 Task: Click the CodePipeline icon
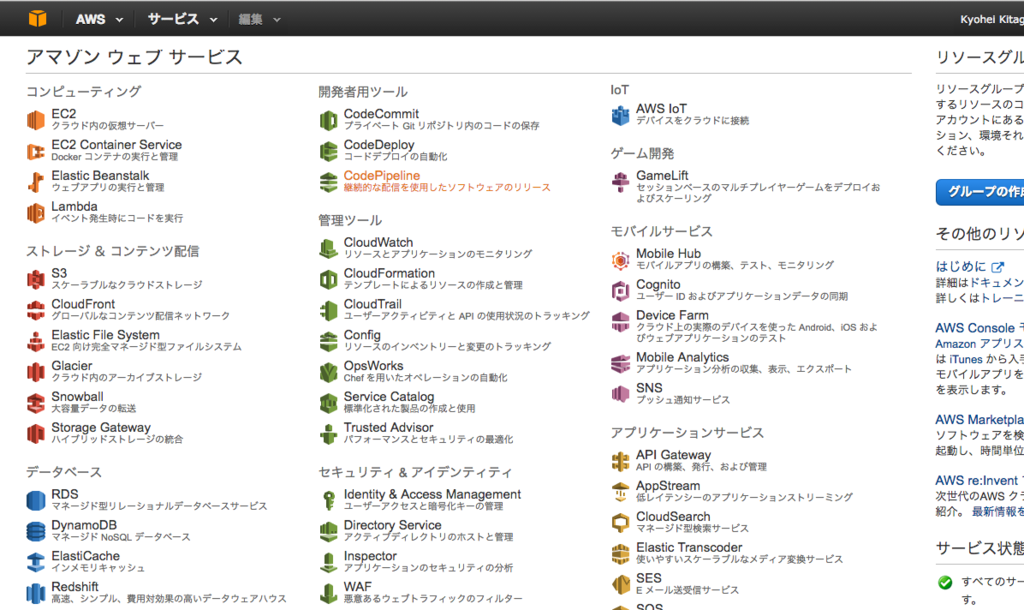pos(328,182)
